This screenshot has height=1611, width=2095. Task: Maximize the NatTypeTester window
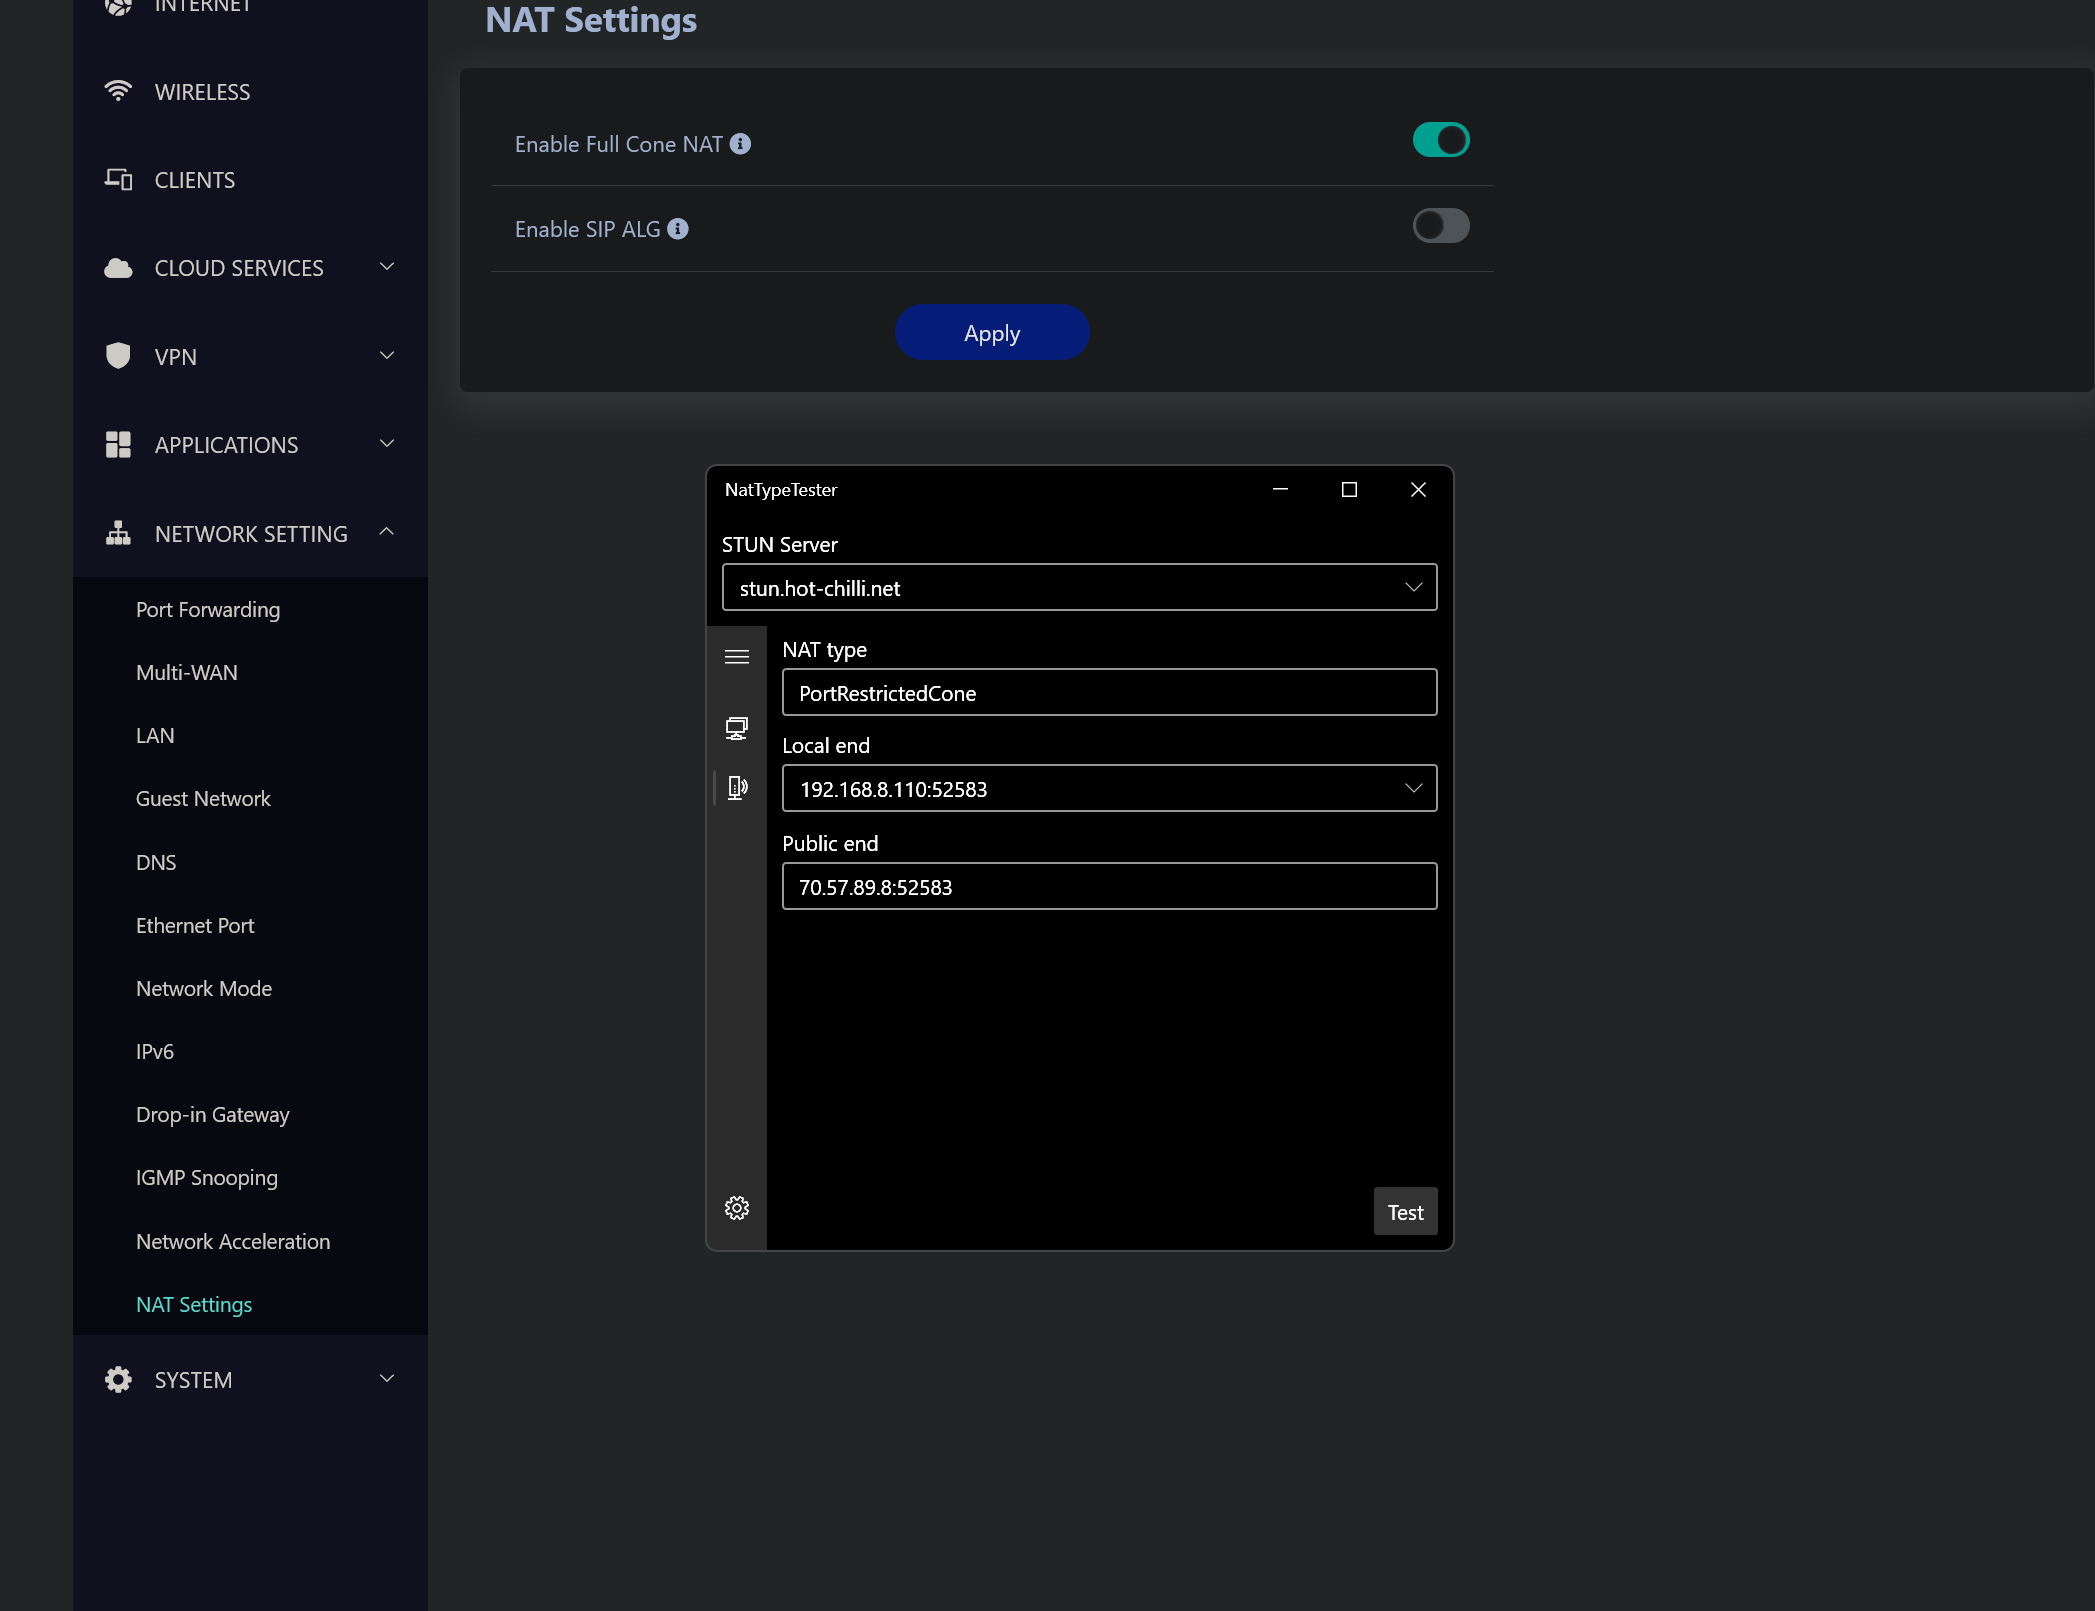pos(1349,489)
